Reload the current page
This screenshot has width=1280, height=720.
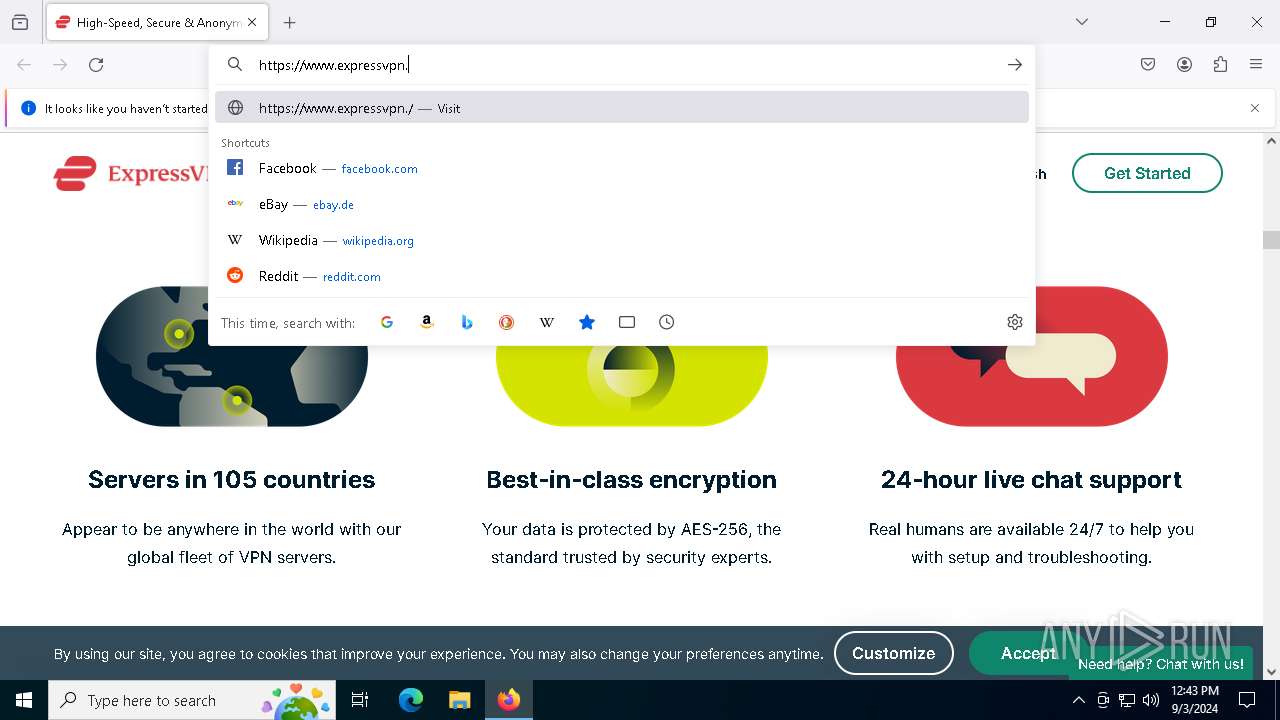[x=96, y=65]
